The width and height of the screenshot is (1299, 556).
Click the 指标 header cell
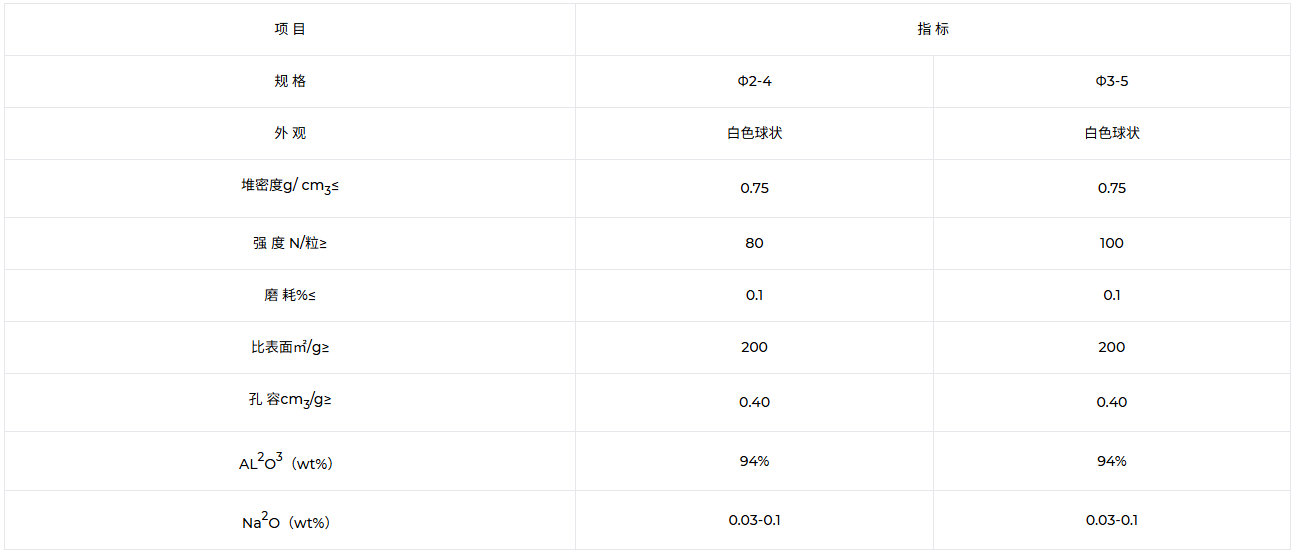click(933, 29)
